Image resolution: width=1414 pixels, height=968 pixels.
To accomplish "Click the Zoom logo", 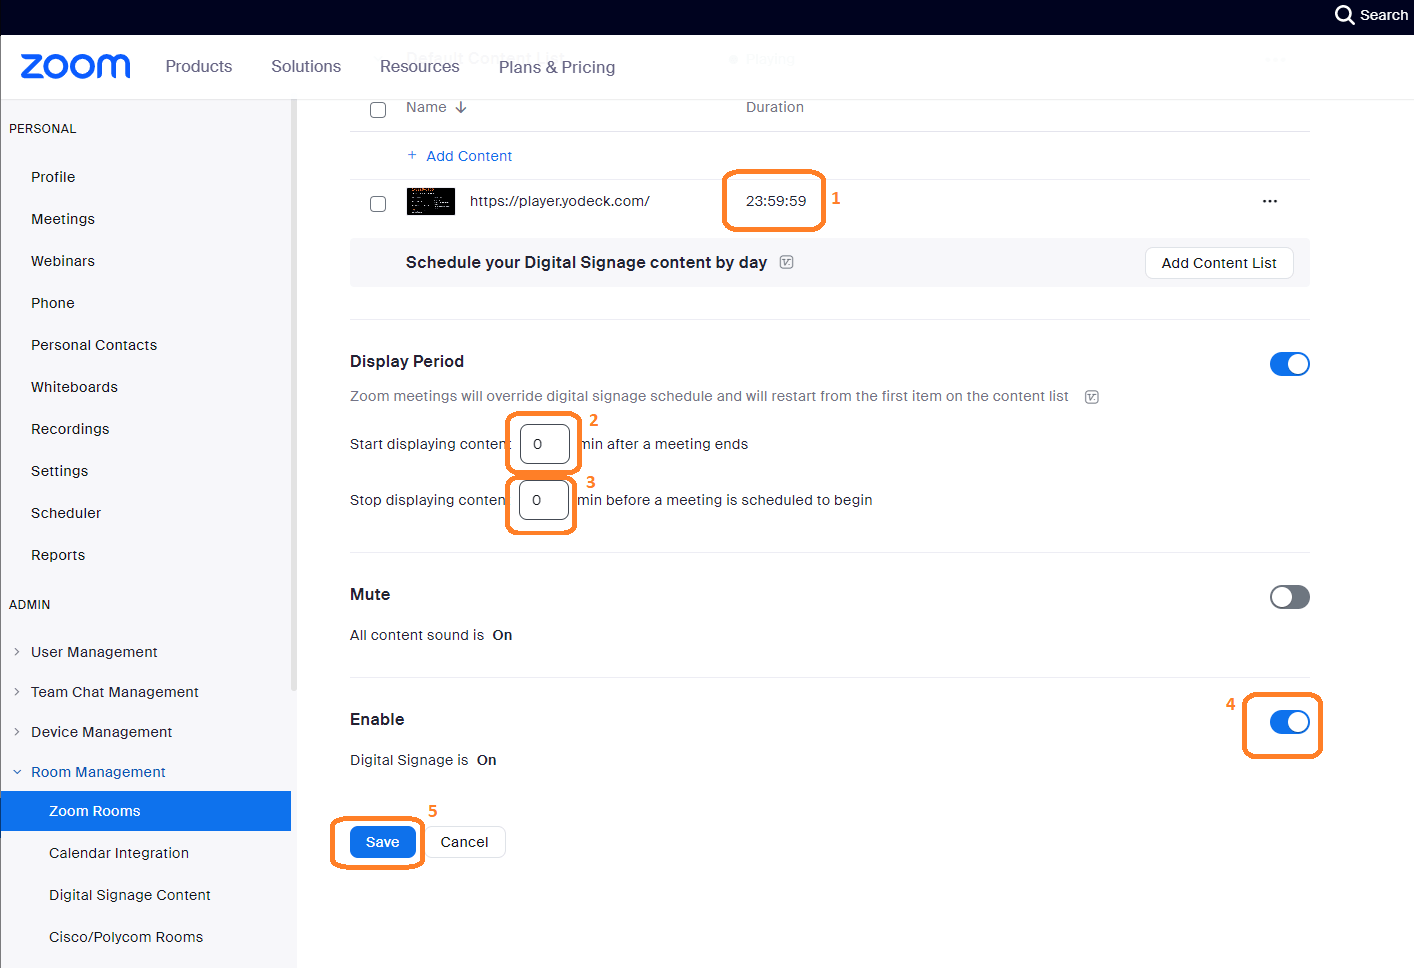I will click(74, 65).
